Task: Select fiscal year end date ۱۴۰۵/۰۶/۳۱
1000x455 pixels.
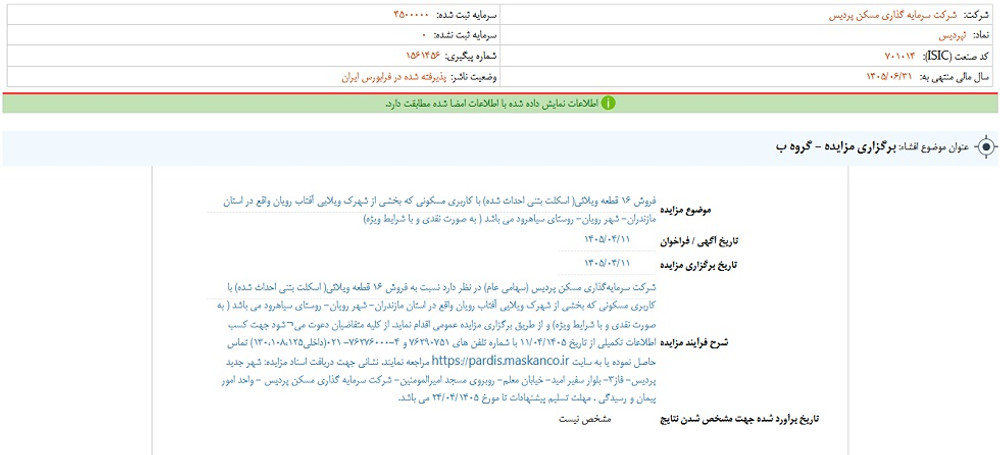Action: pyautogui.click(x=889, y=77)
